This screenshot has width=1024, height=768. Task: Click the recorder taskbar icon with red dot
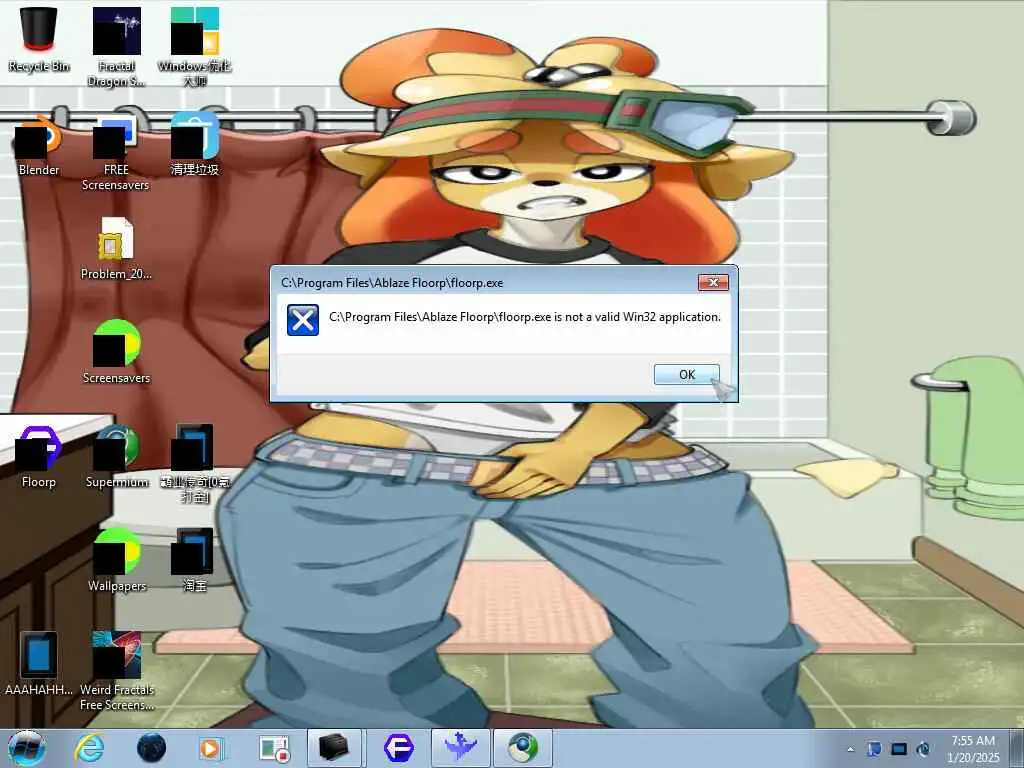click(x=274, y=748)
